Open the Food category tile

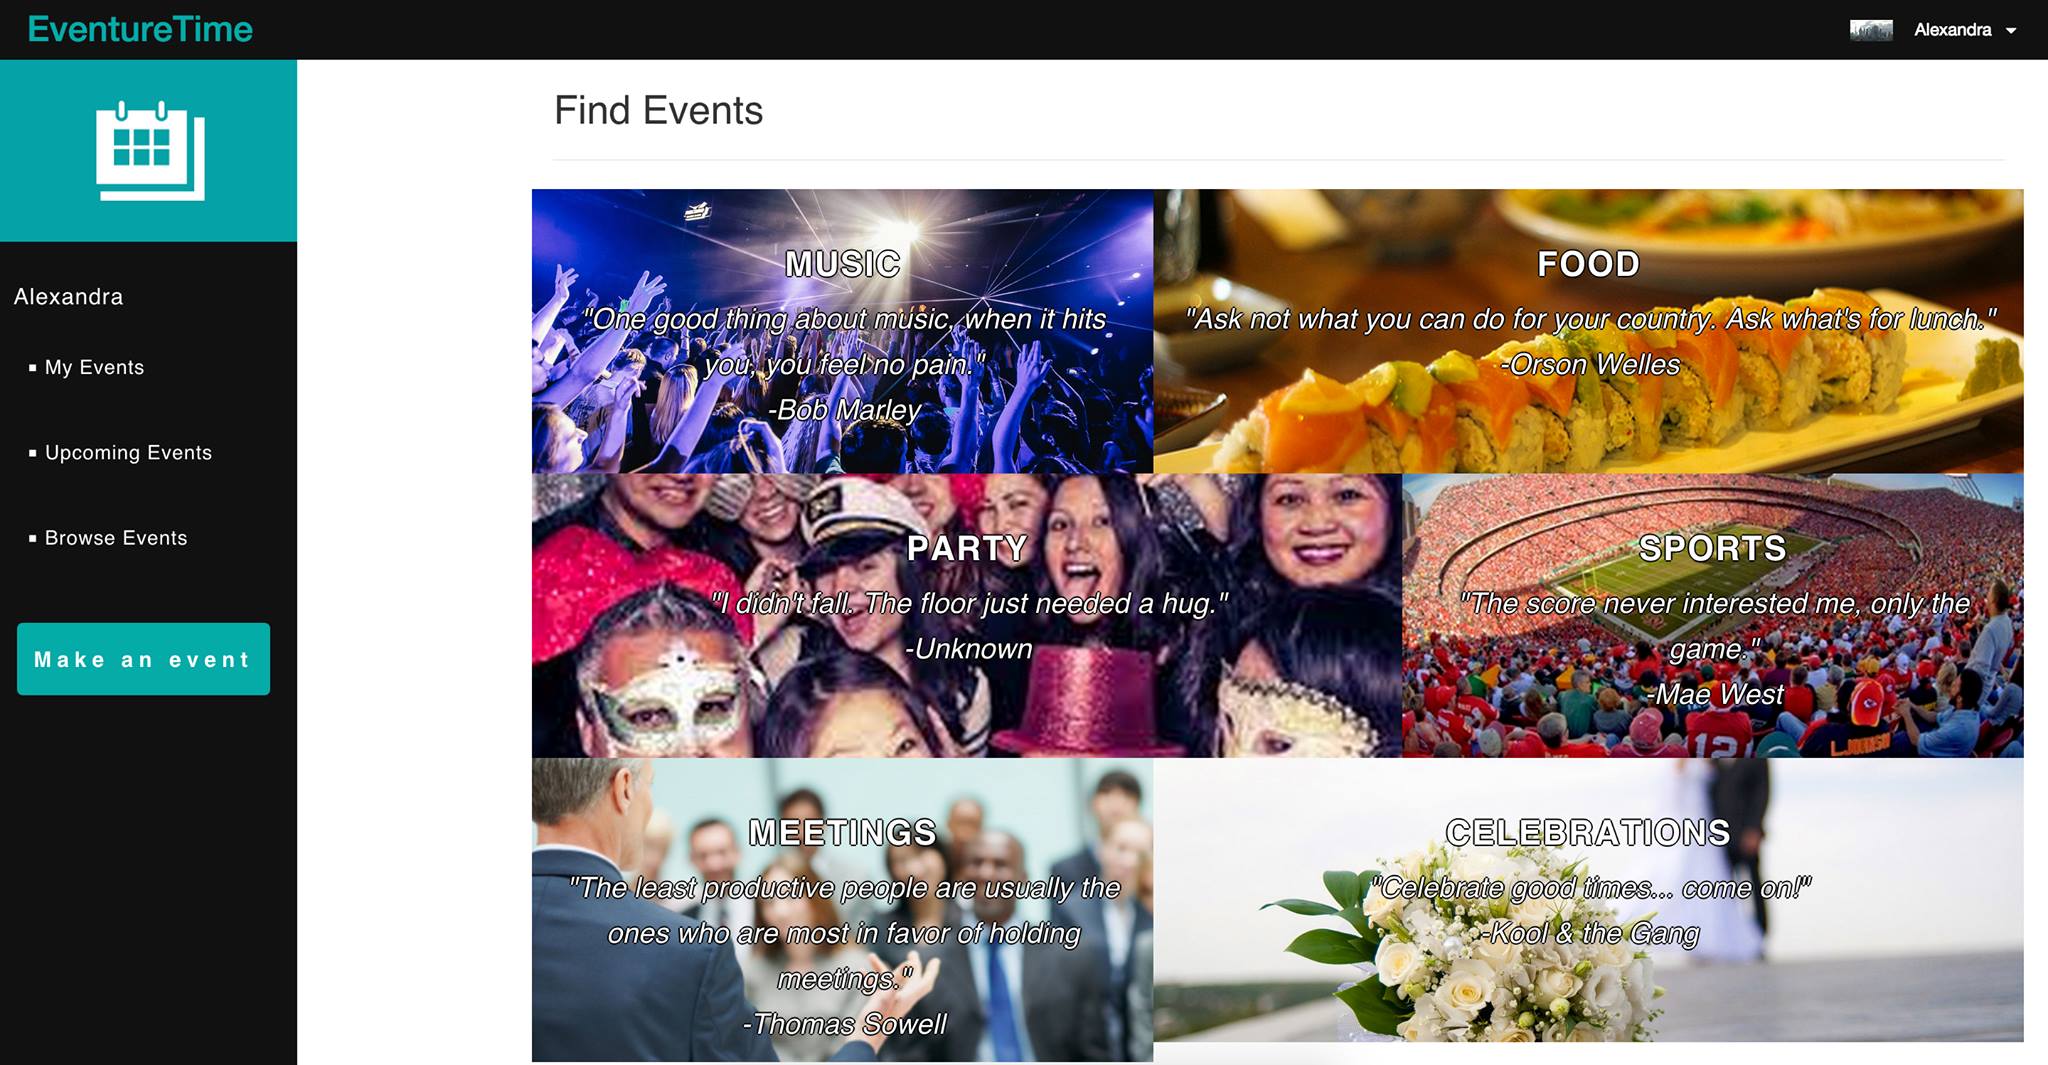[x=1588, y=331]
